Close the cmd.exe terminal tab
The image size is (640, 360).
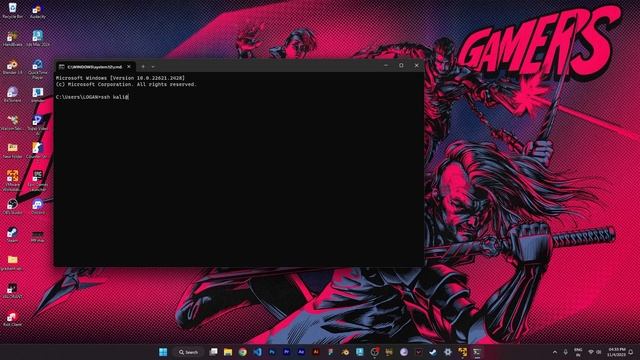click(129, 67)
